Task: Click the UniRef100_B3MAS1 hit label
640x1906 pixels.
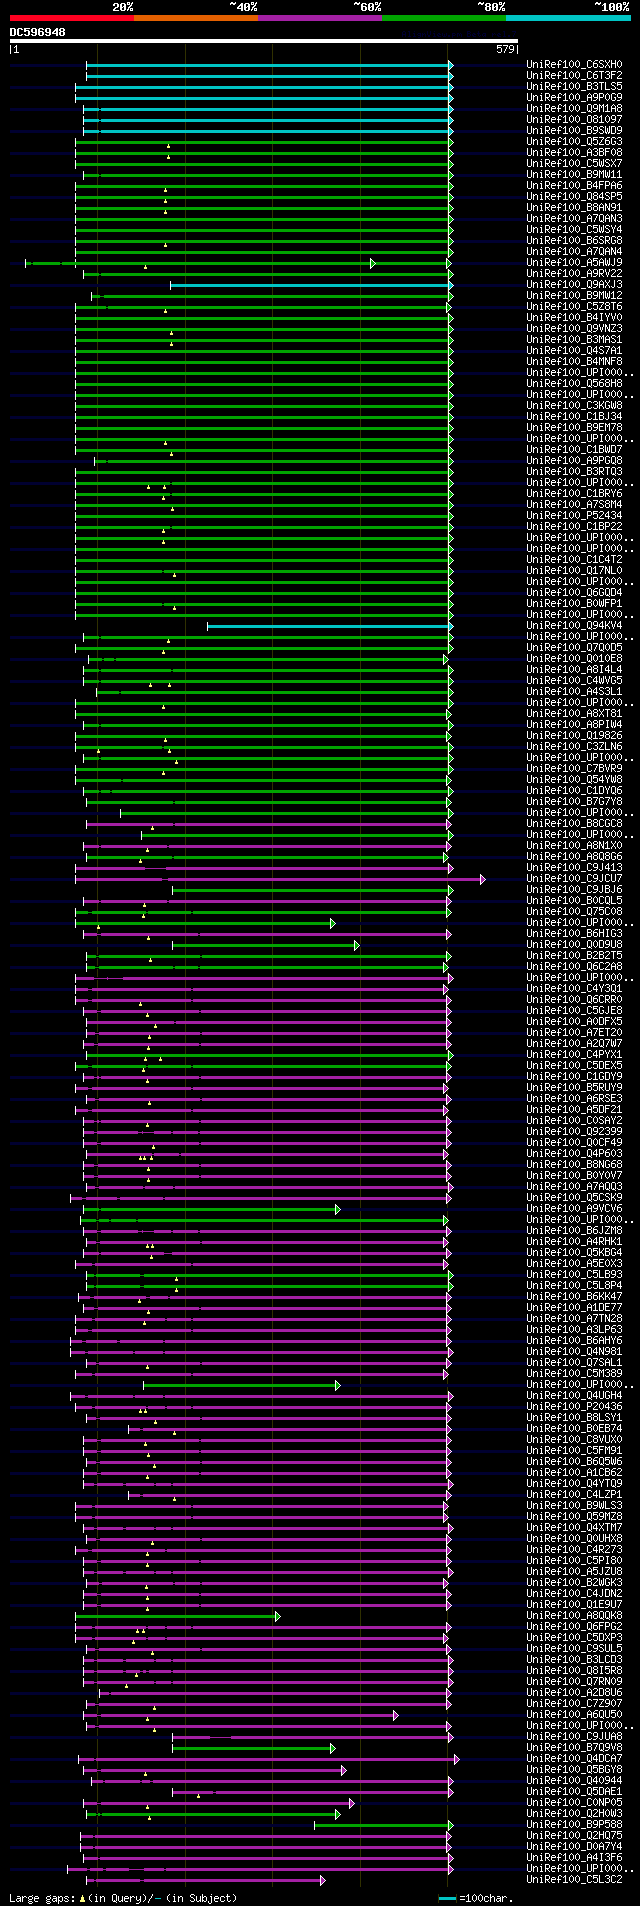Action: point(574,340)
